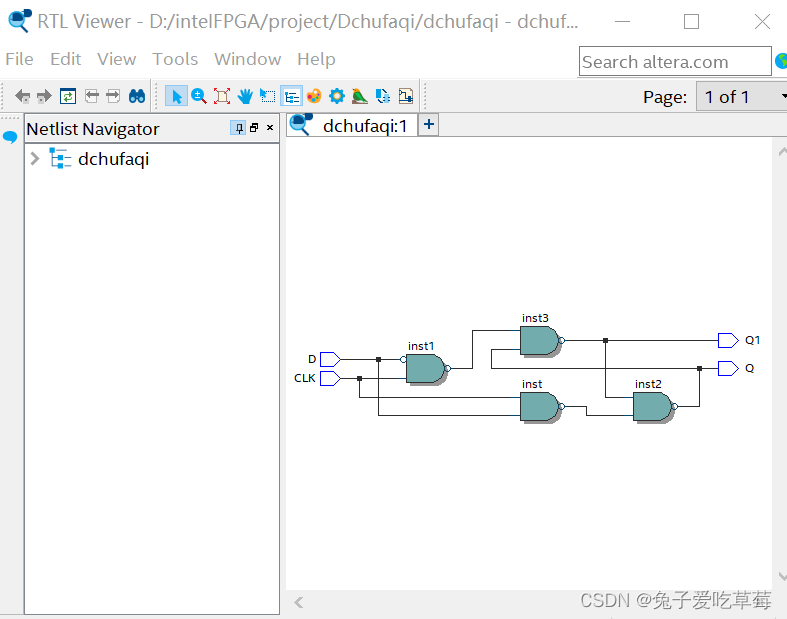Float the Netlist Navigator panel

coord(254,128)
